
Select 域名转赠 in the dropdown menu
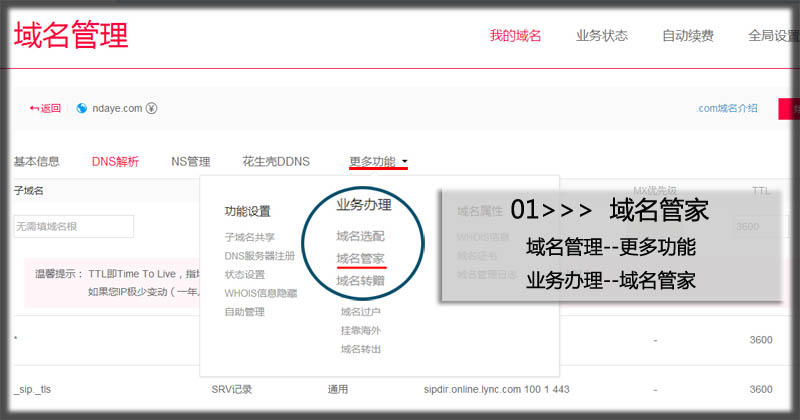click(x=361, y=281)
